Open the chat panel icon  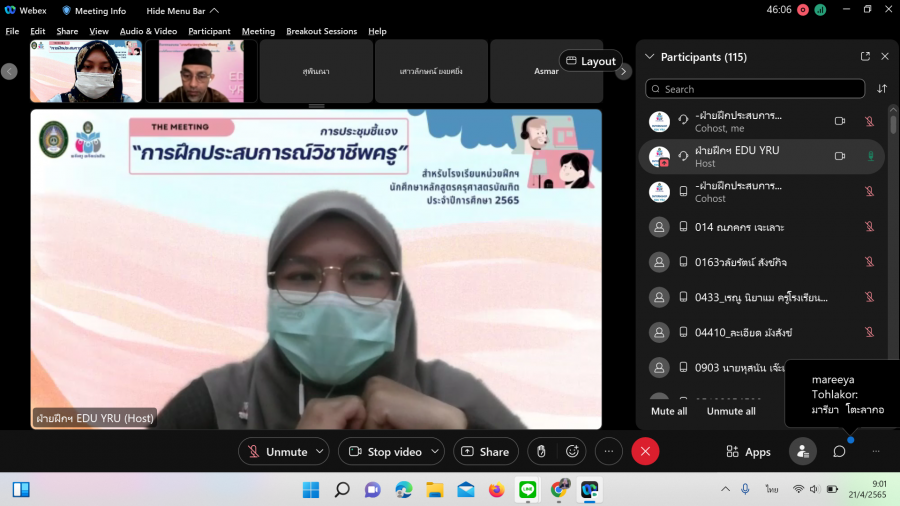point(839,452)
